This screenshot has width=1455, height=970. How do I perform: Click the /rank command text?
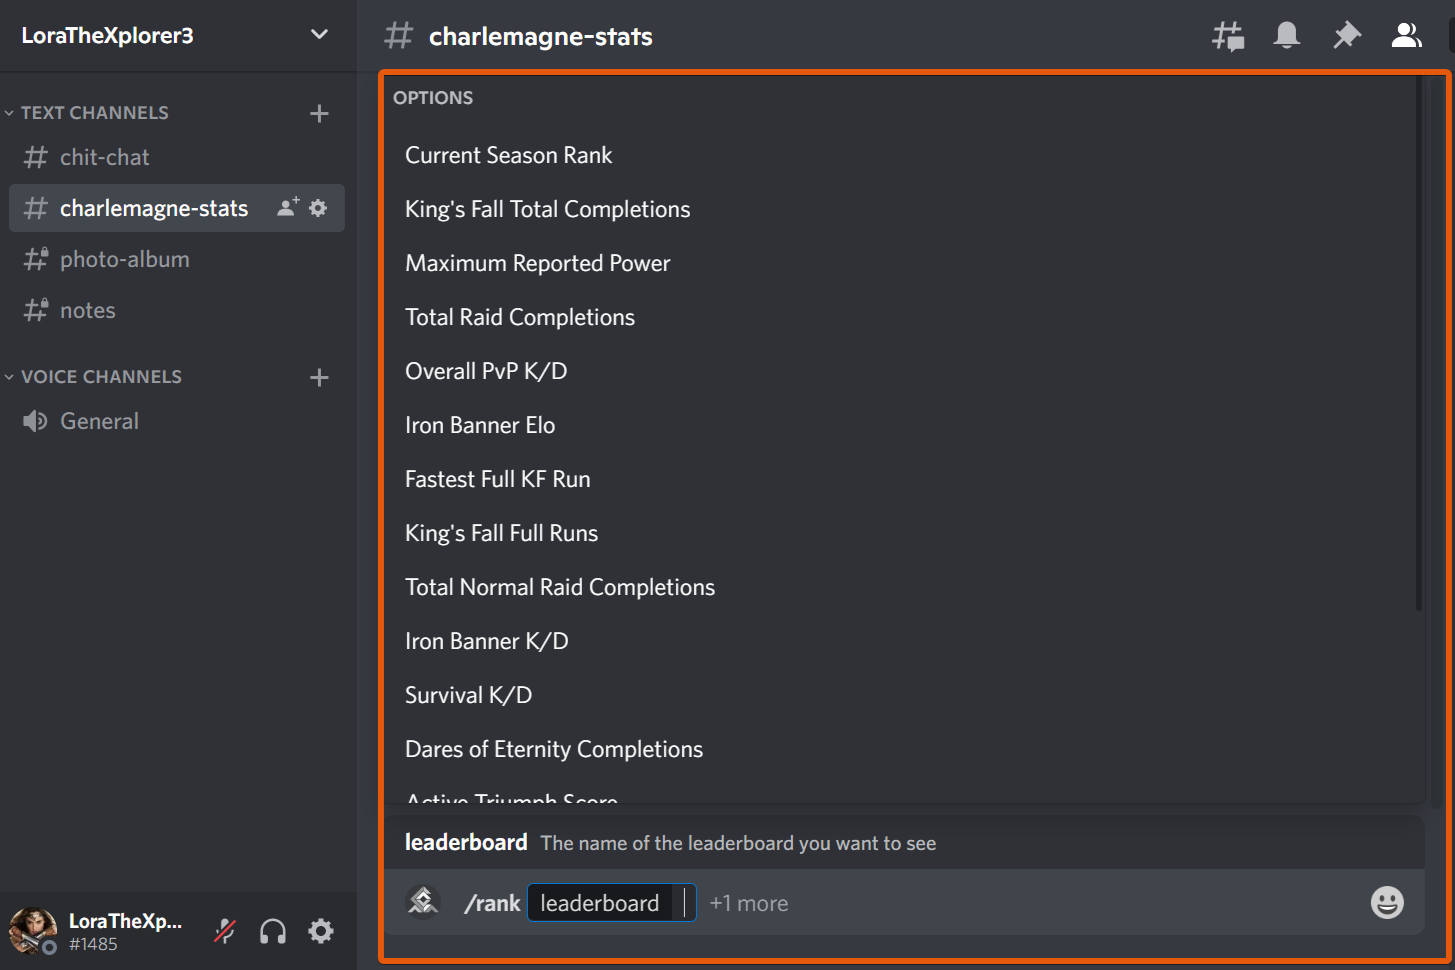(492, 903)
